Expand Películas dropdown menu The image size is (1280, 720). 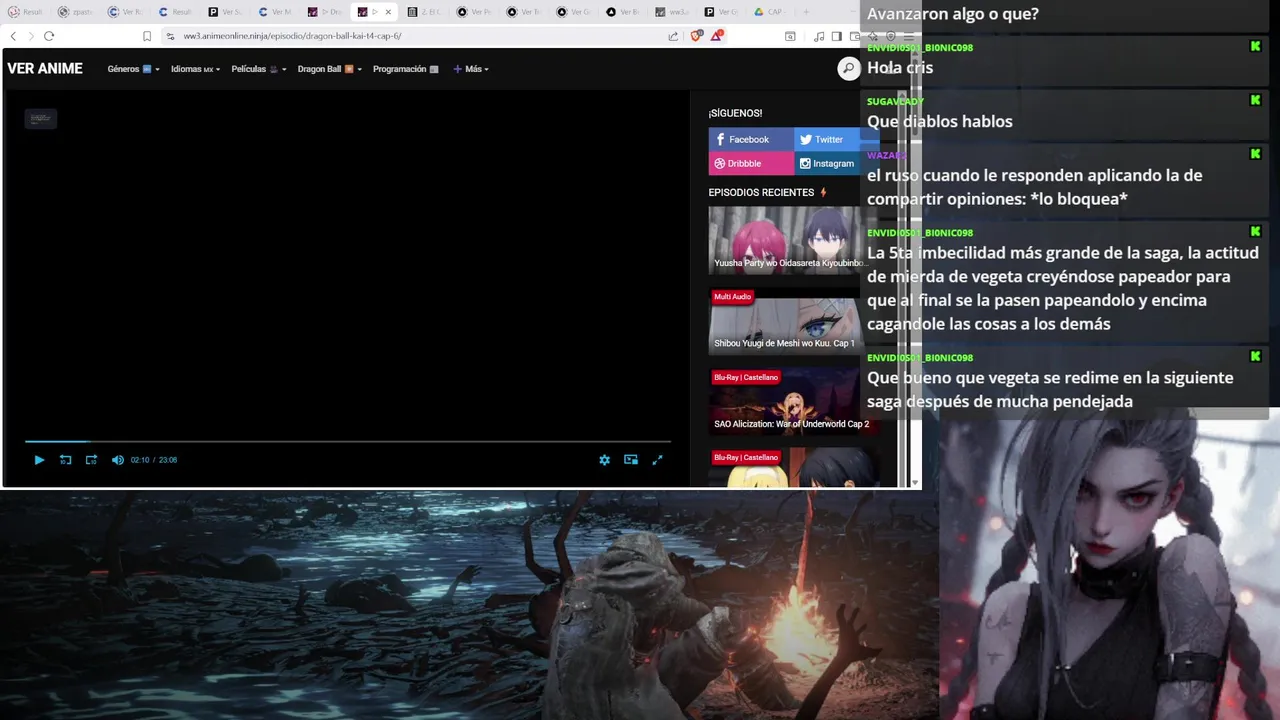click(x=259, y=69)
